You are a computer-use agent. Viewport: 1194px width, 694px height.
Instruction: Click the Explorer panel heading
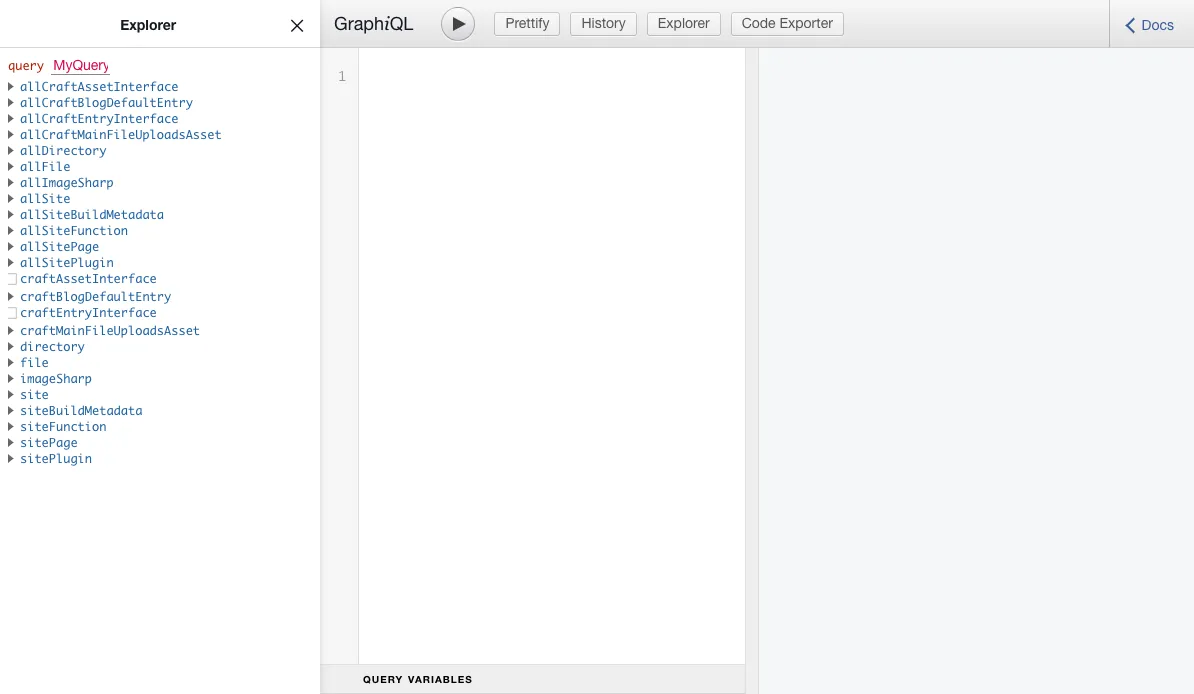point(148,25)
